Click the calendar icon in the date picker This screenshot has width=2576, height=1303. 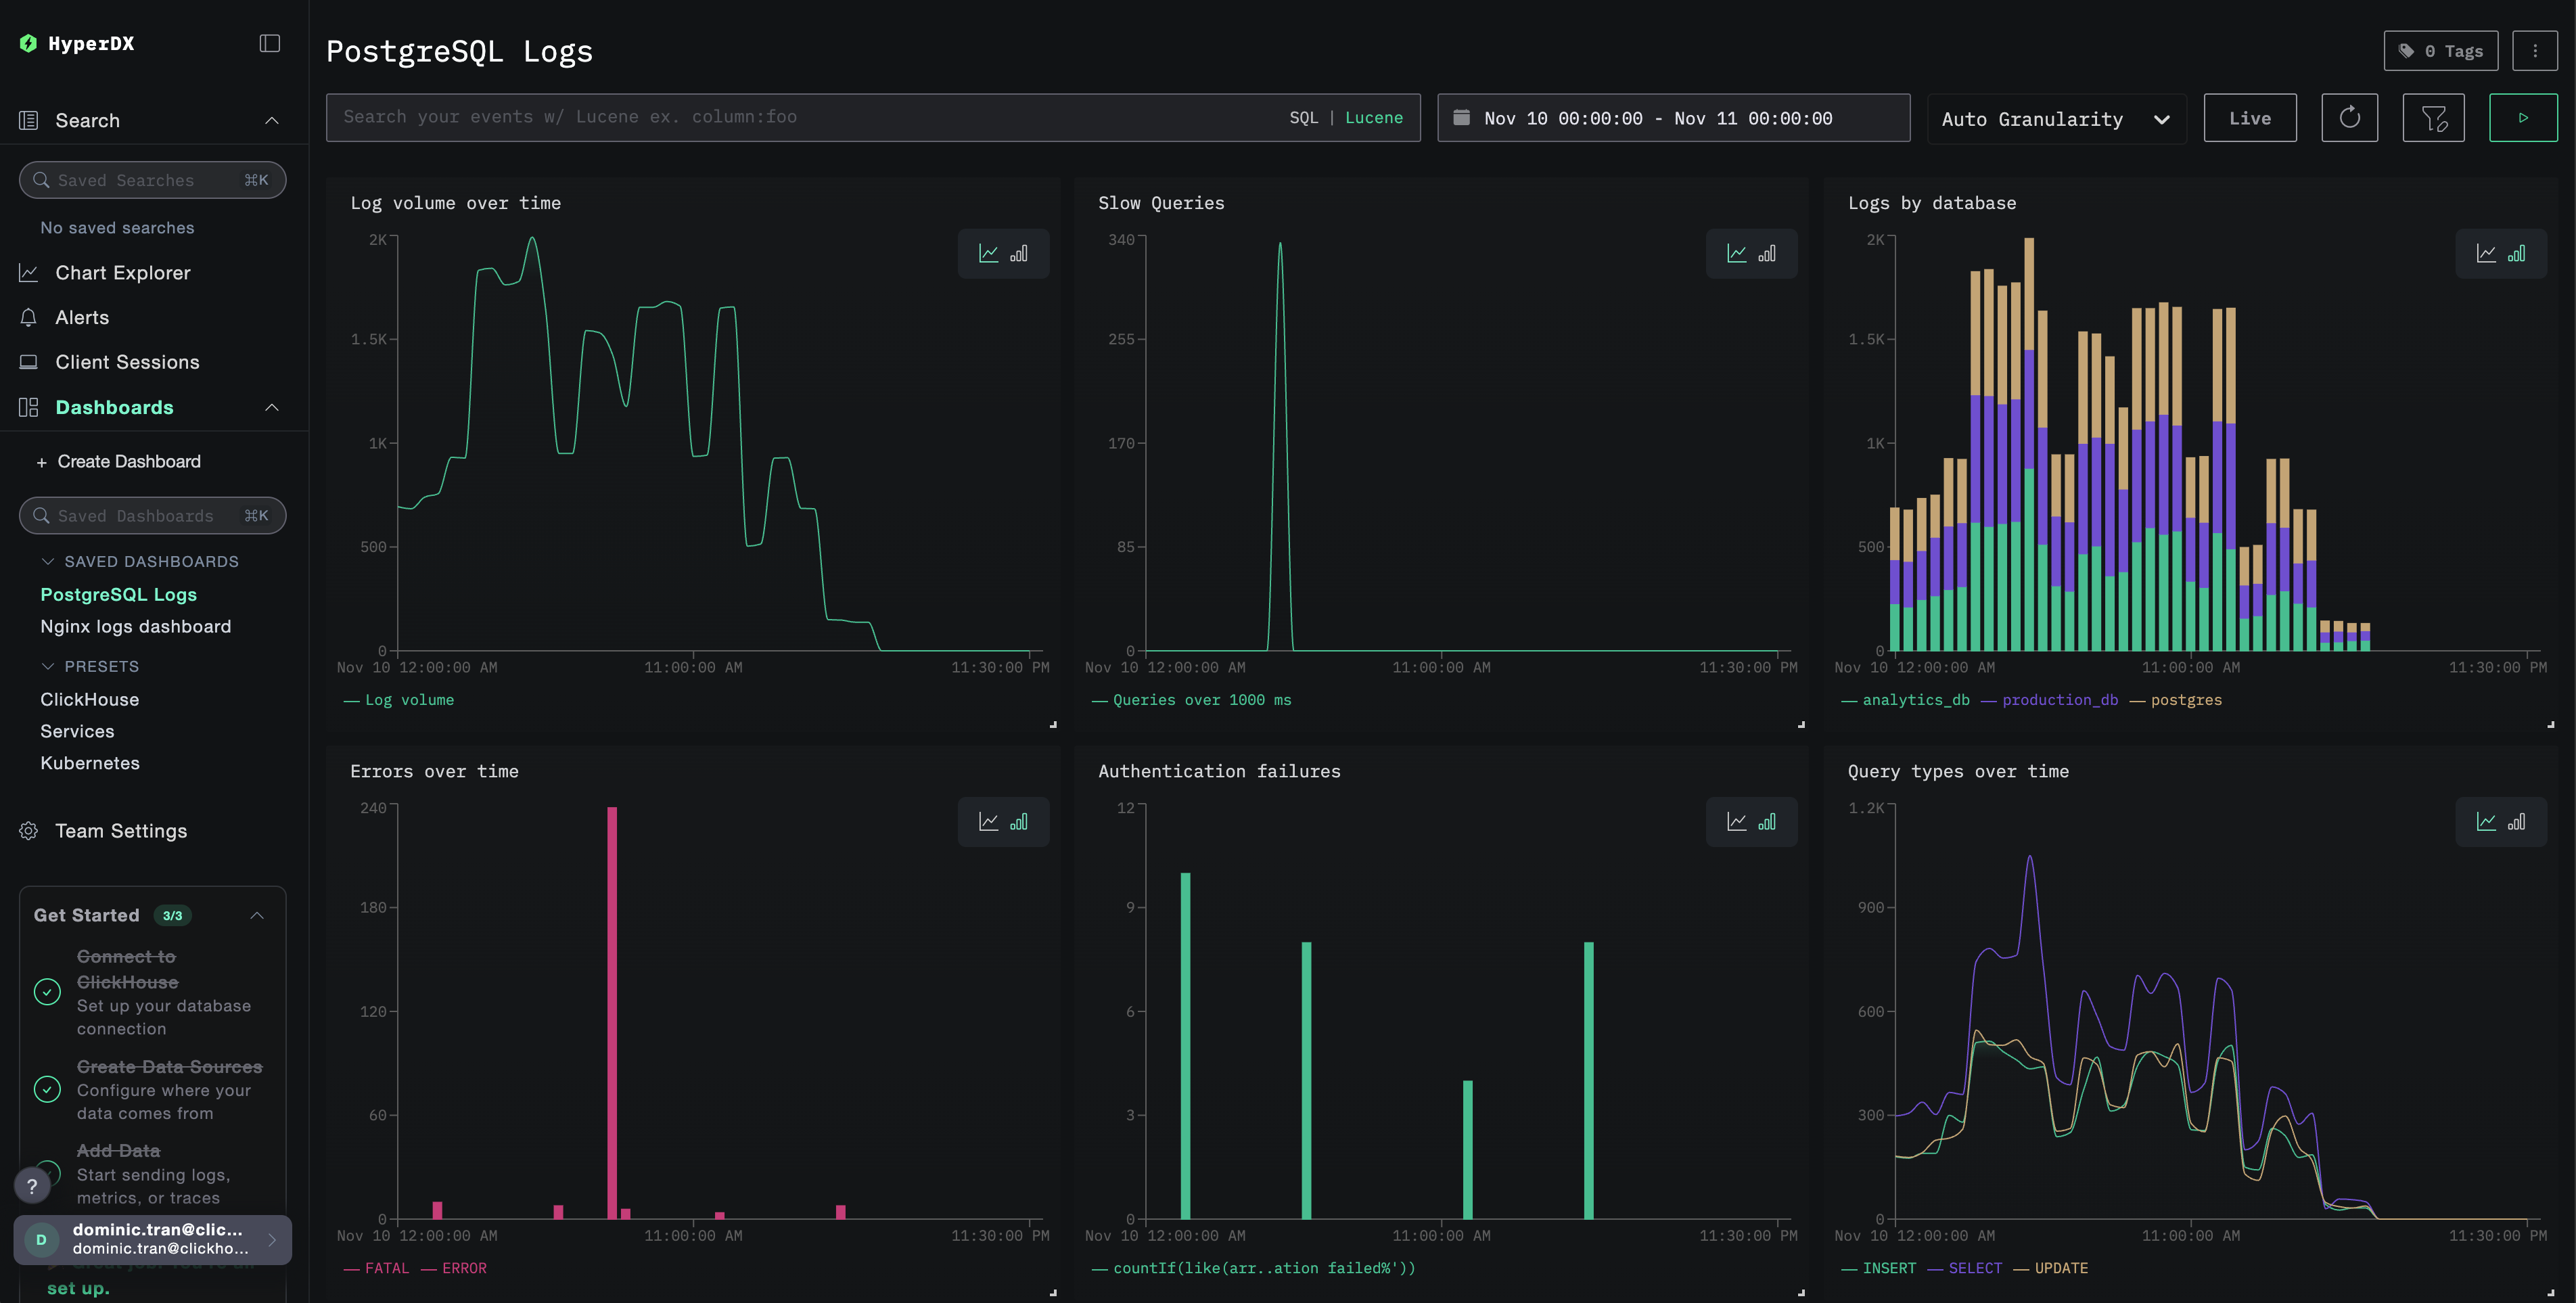click(x=1461, y=117)
